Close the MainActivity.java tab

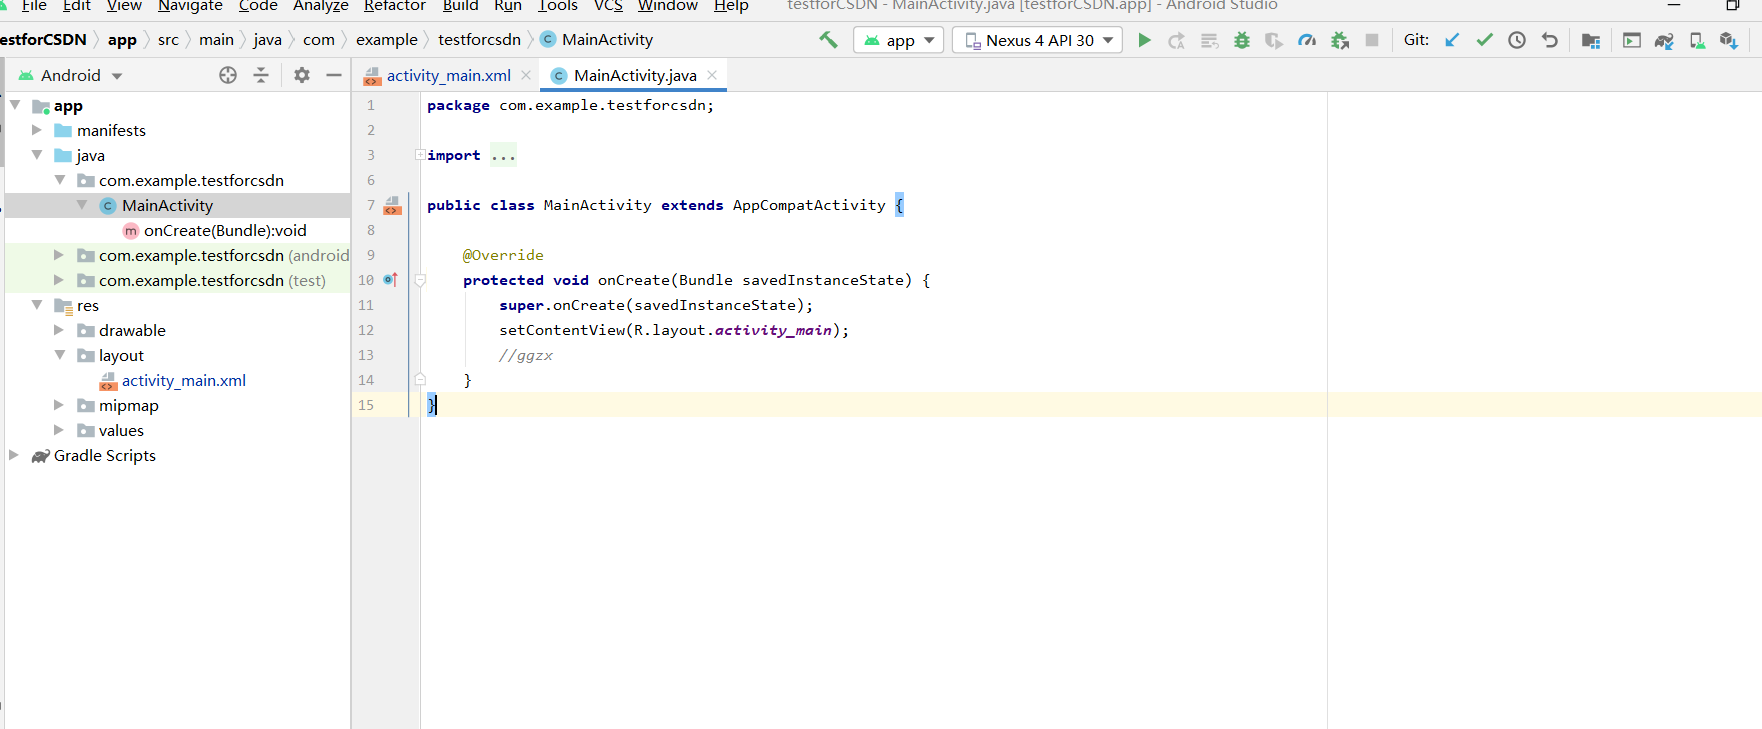point(712,75)
